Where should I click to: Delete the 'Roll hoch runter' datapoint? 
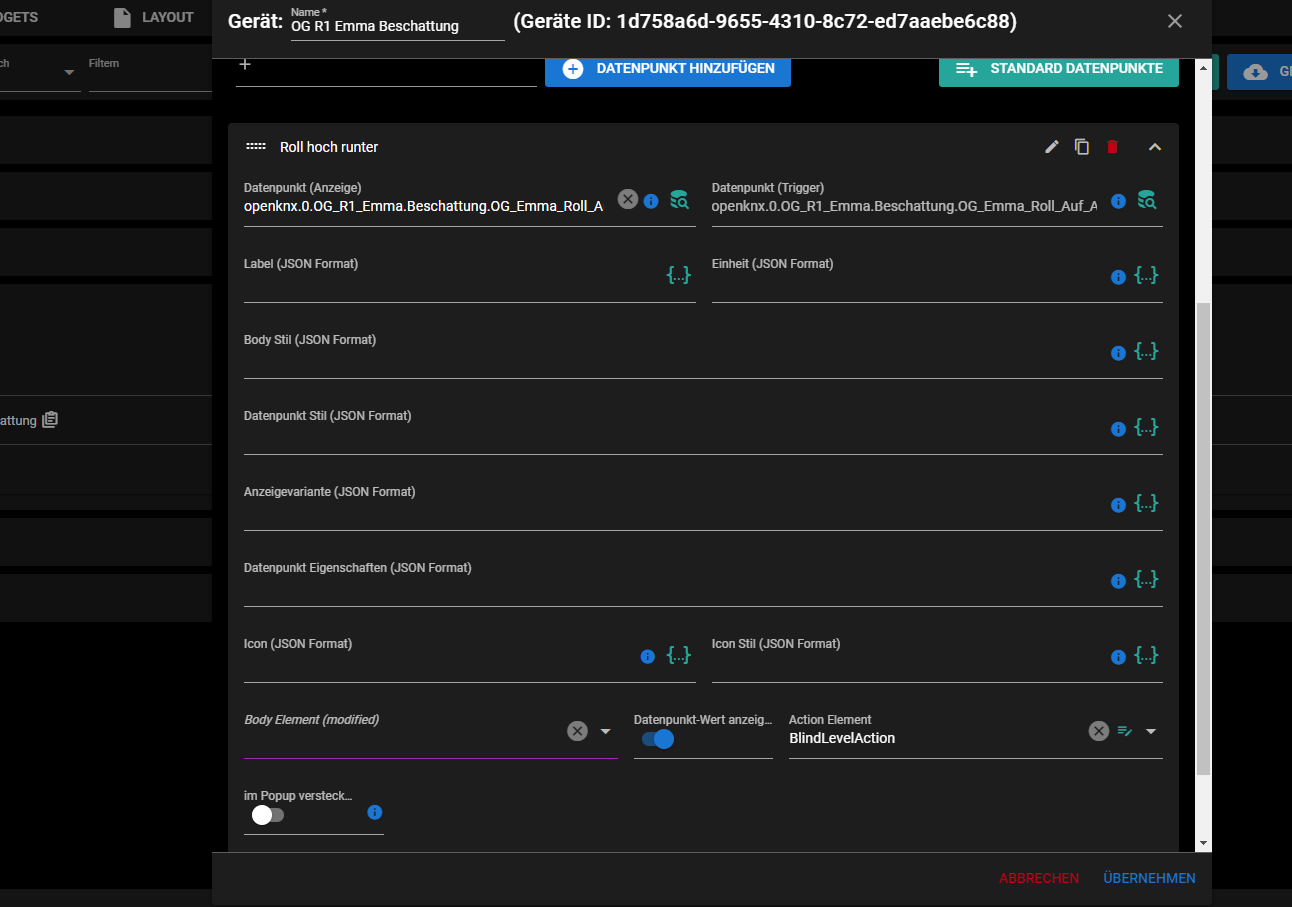1112,147
